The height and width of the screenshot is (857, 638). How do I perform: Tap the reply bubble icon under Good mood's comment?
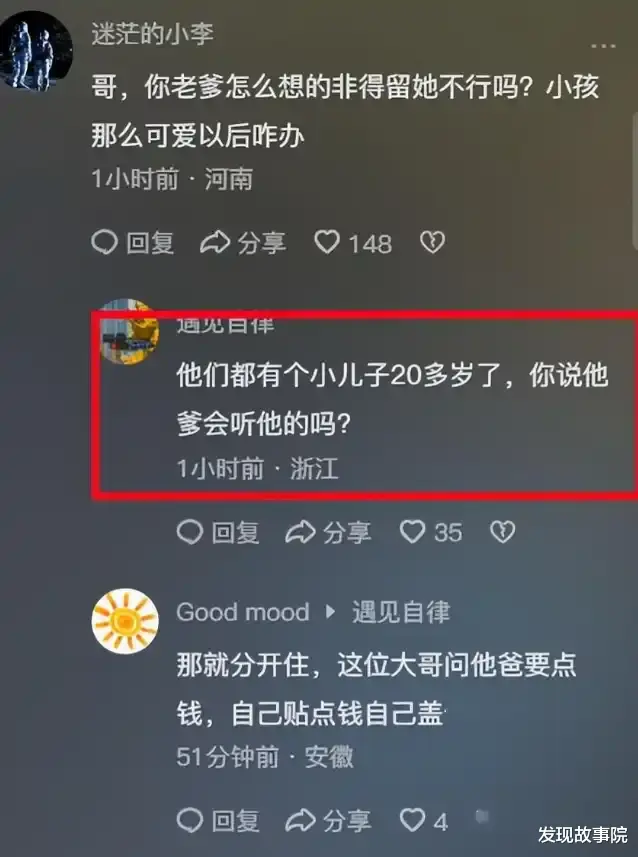pos(190,820)
